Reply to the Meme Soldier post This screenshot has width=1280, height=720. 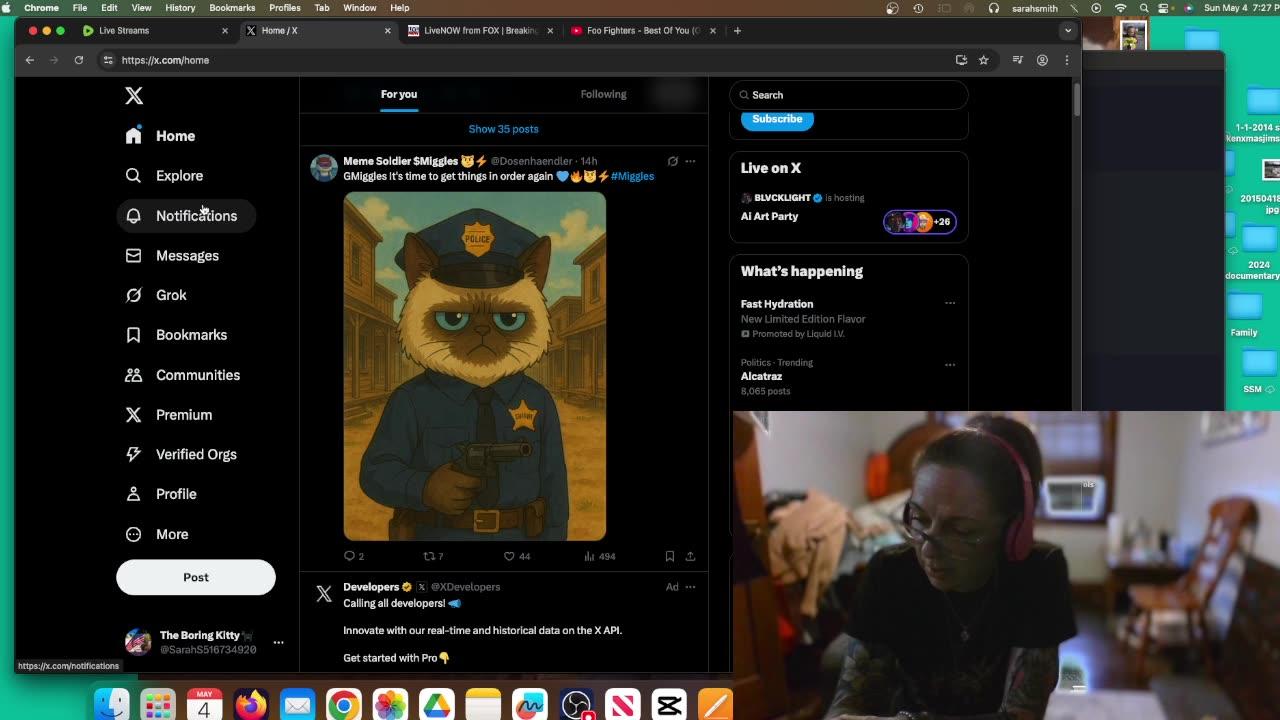354,556
